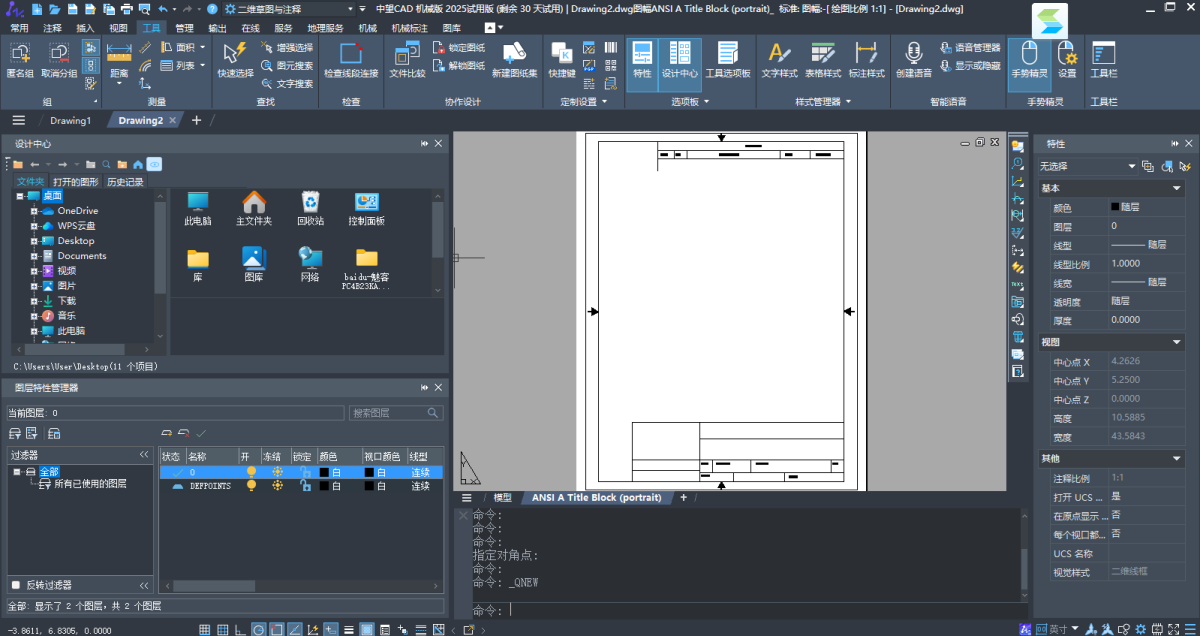Image resolution: width=1200 pixels, height=636 pixels.
Task: Click the 创建语音 create voice icon
Action: click(x=913, y=54)
